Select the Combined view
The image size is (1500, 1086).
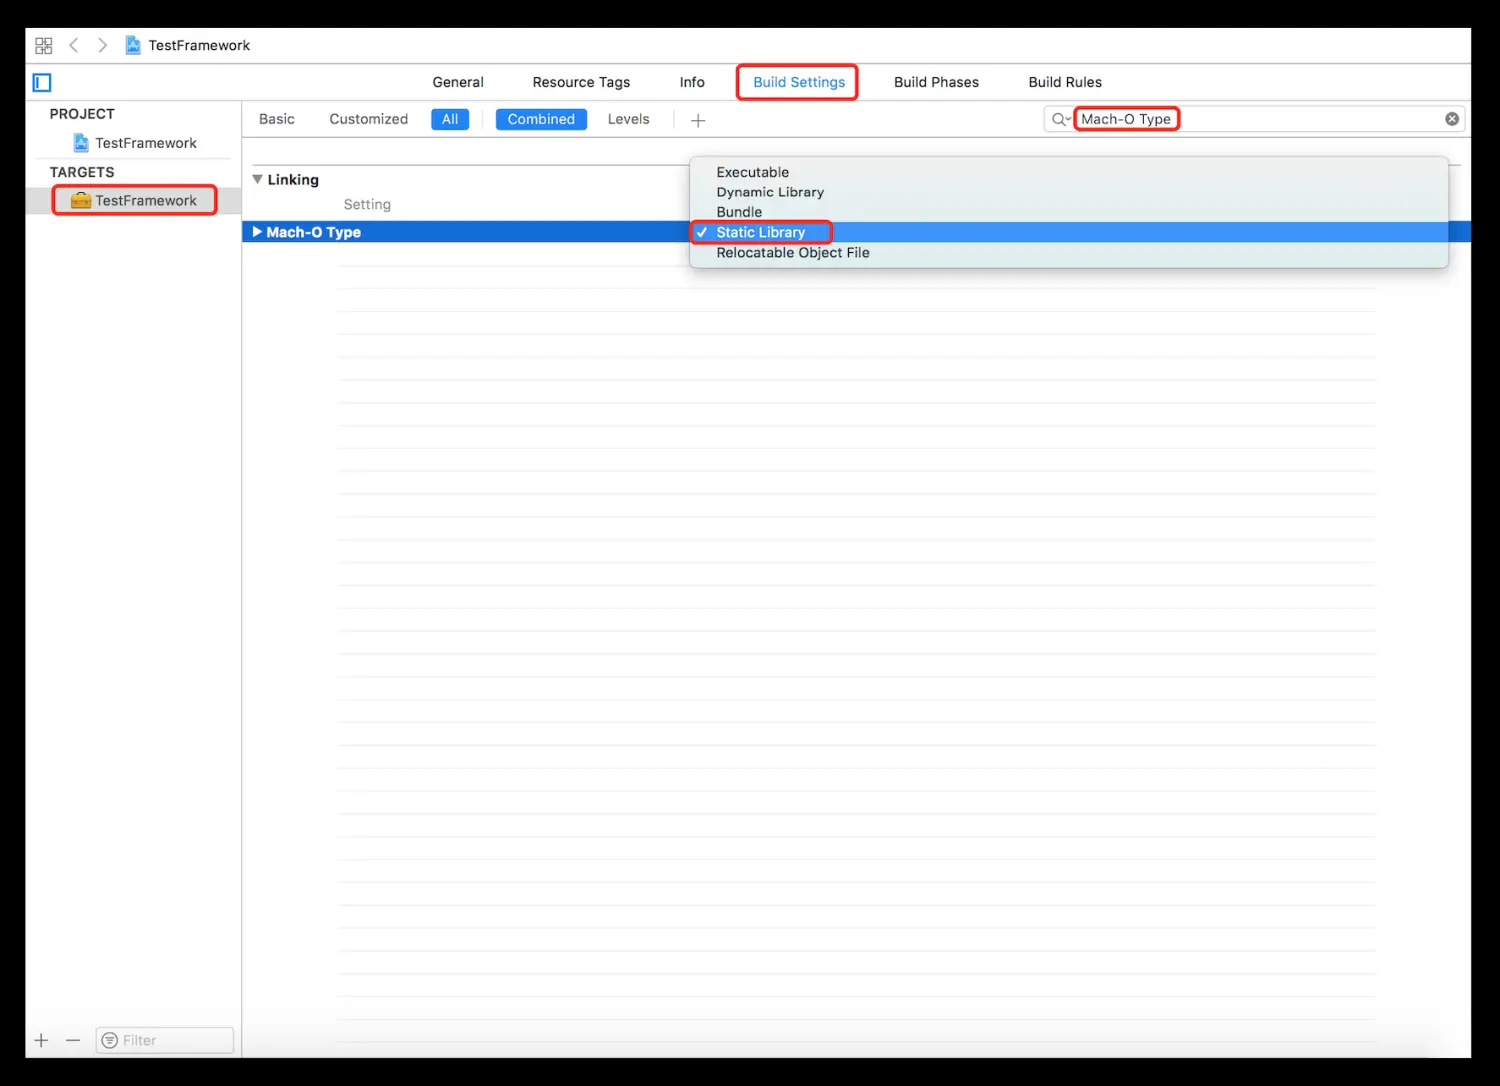(541, 119)
